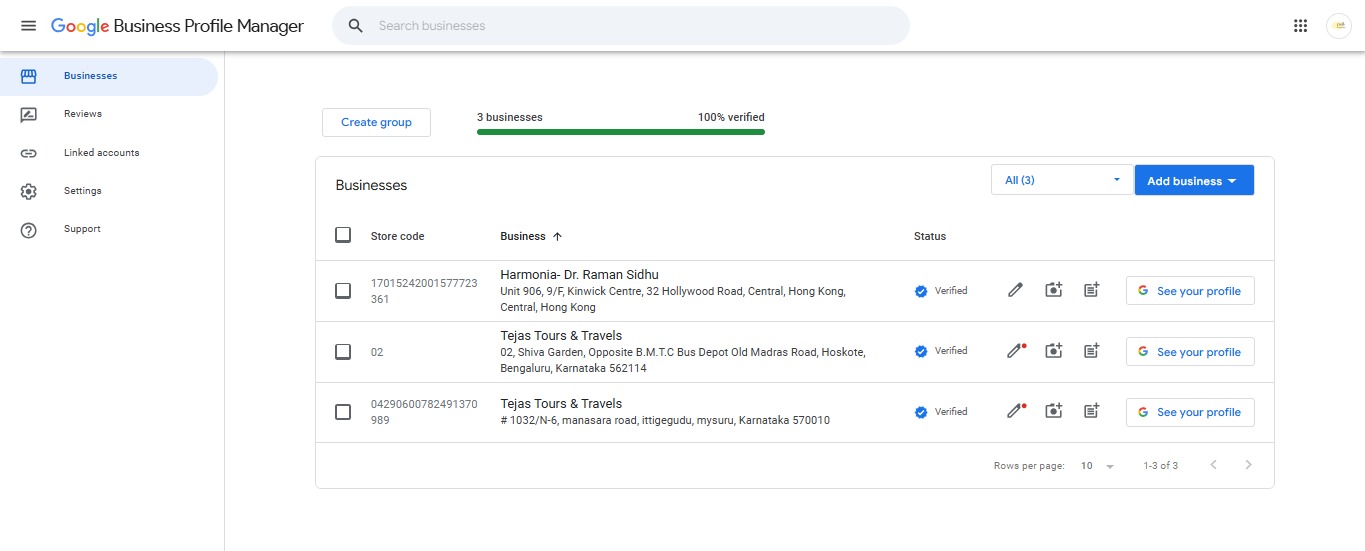Open the account avatar menu
The image size is (1365, 551).
[1339, 26]
